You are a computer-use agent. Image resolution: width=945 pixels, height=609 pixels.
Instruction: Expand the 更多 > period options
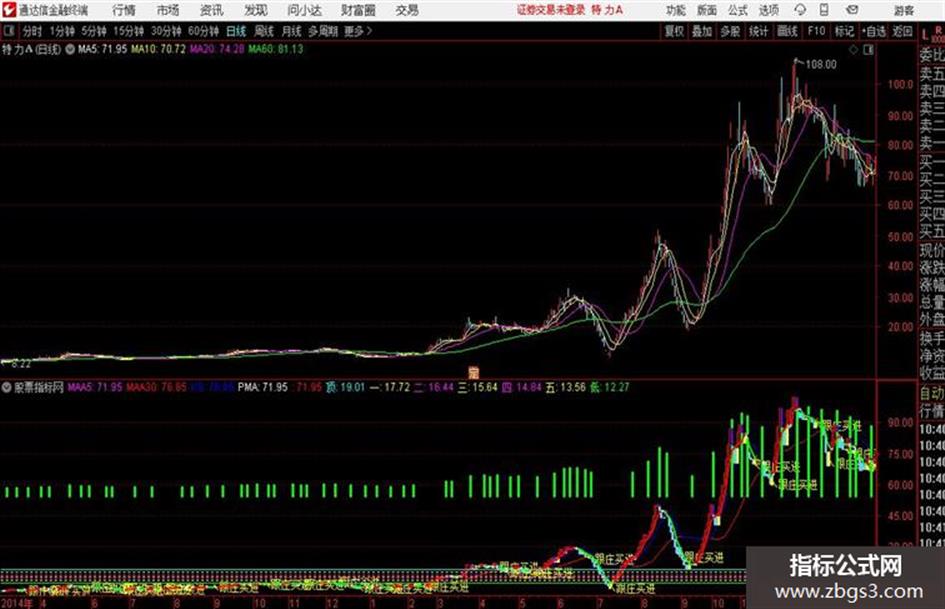click(358, 31)
